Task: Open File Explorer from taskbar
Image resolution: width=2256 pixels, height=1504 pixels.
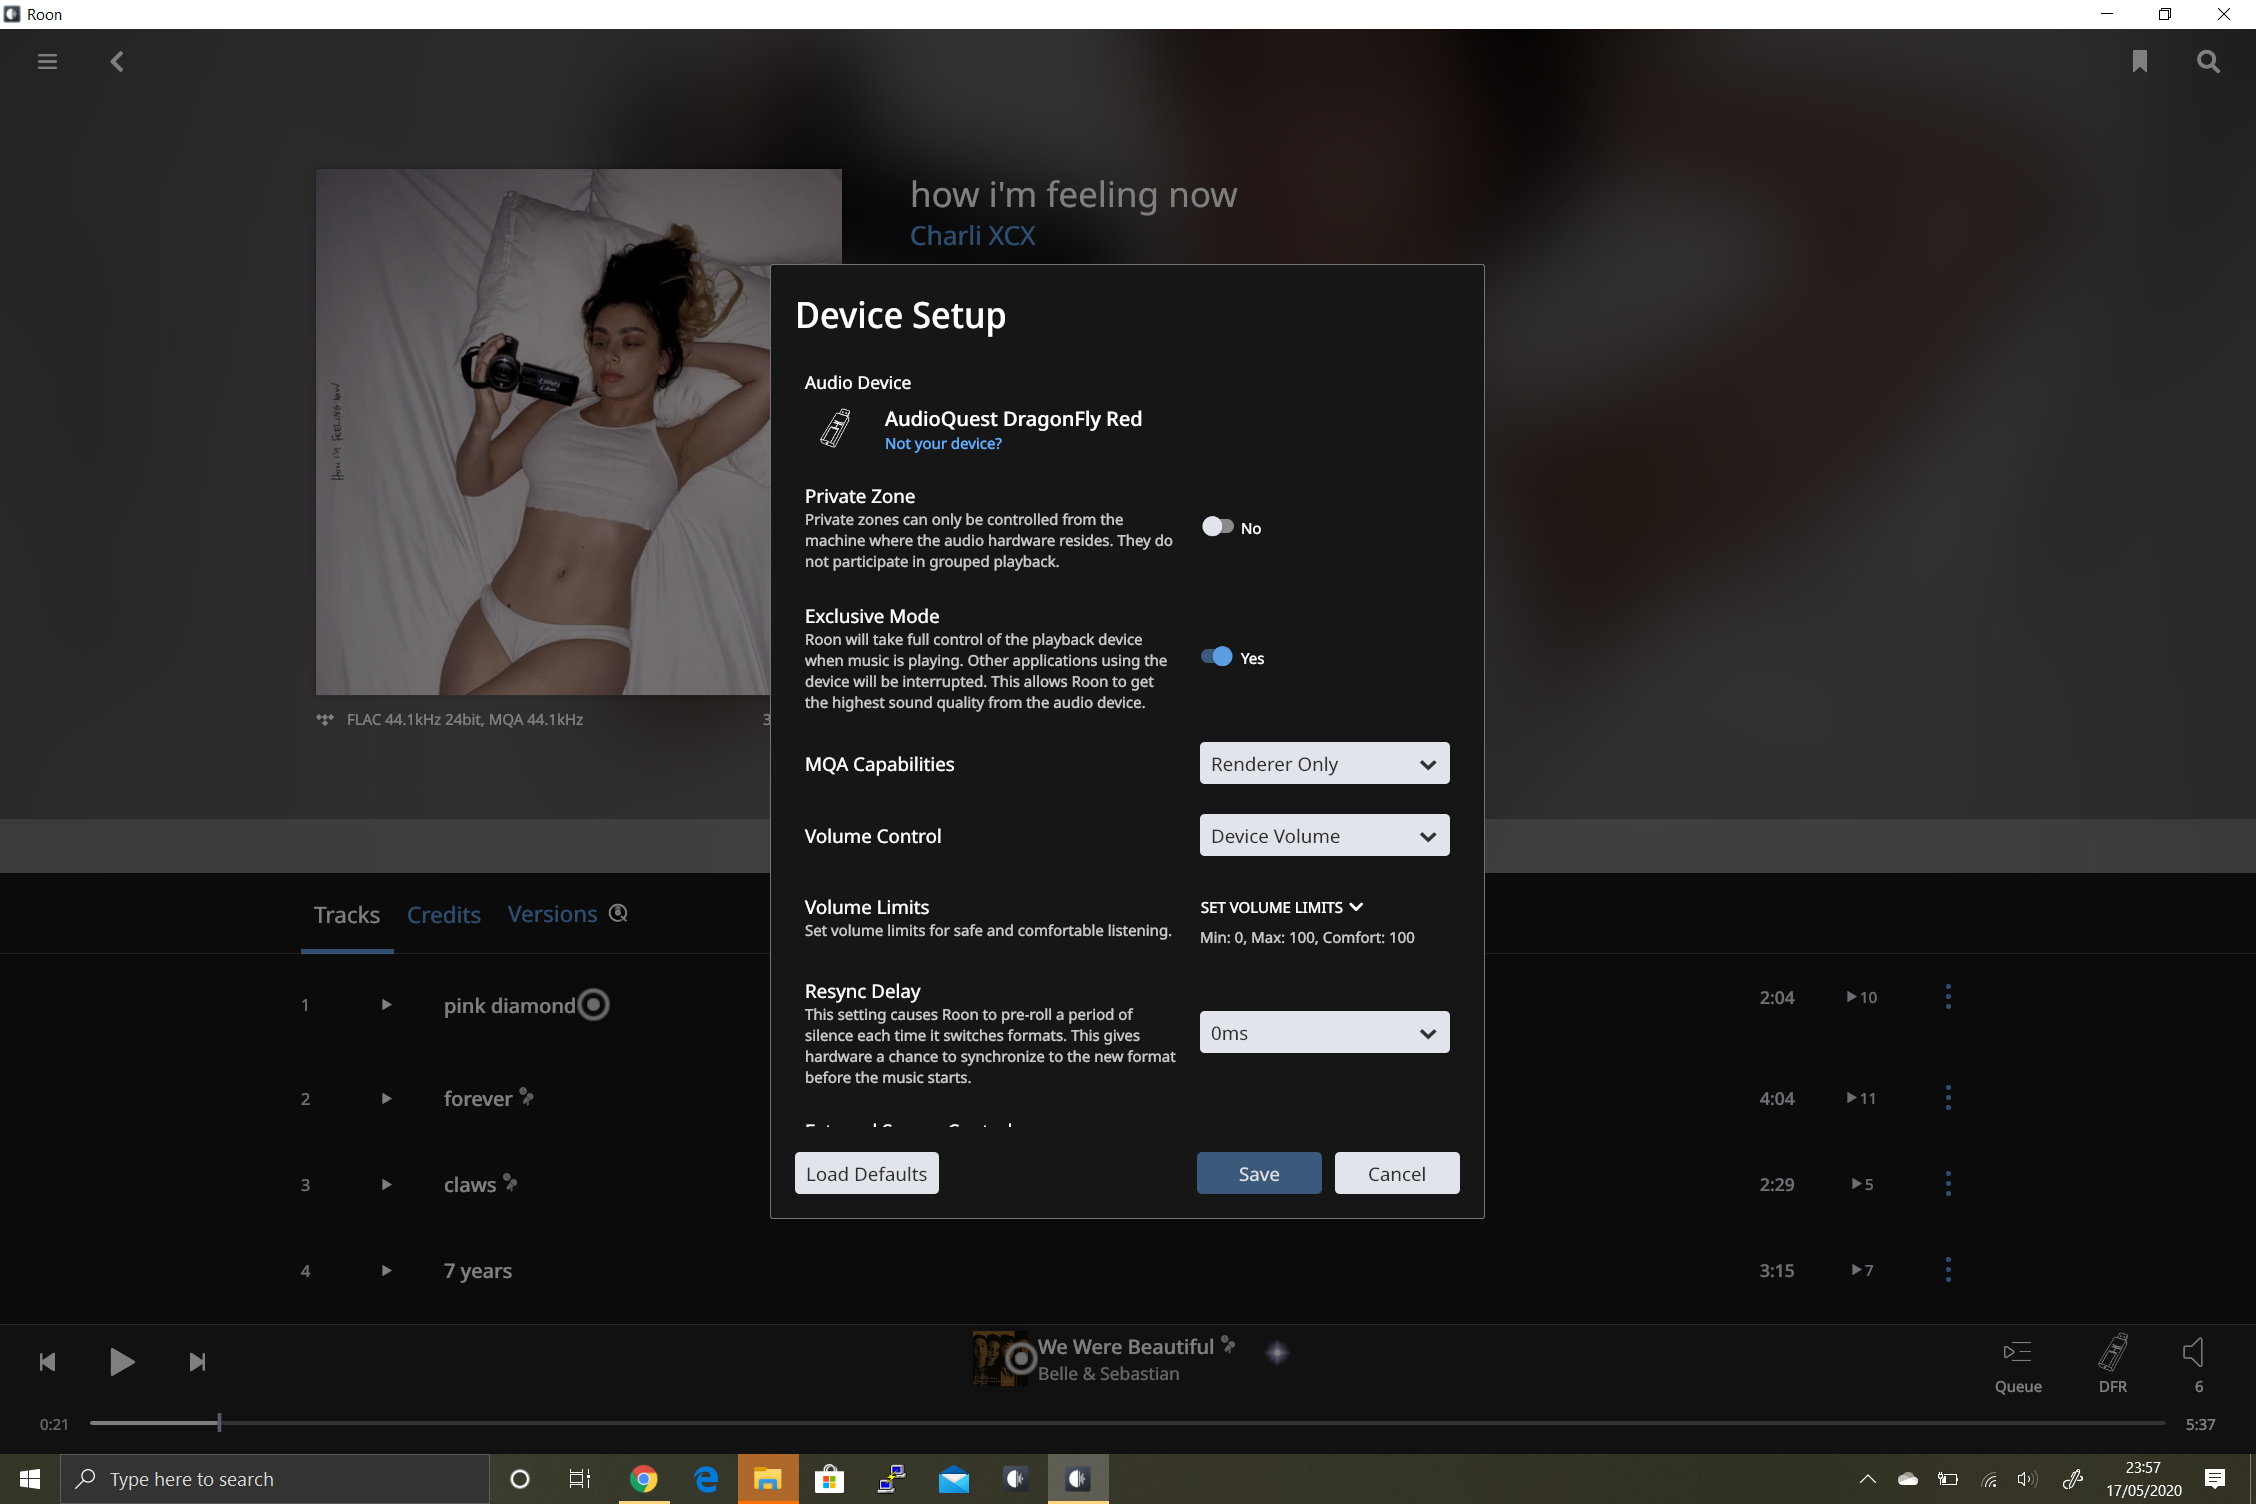Action: tap(767, 1479)
